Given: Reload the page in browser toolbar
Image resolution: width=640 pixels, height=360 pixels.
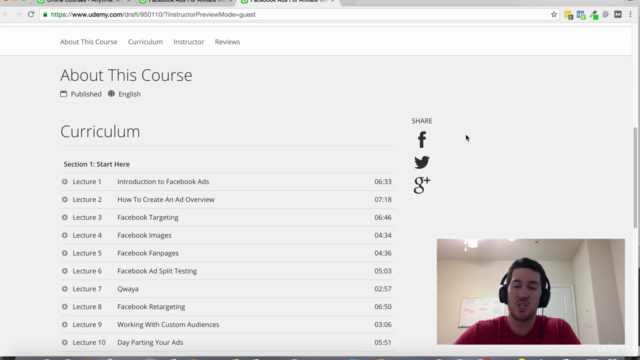Looking at the screenshot, I should [x=31, y=14].
